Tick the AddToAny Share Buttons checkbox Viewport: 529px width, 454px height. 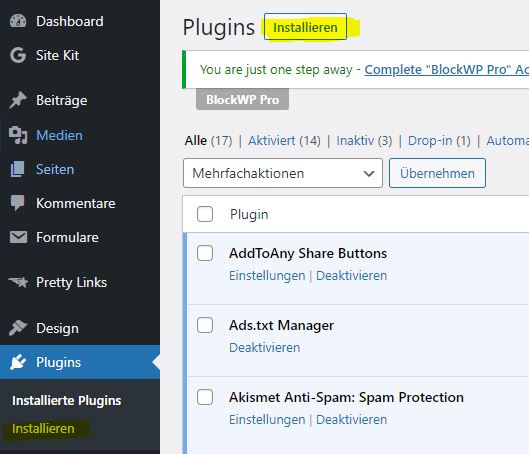(x=205, y=253)
